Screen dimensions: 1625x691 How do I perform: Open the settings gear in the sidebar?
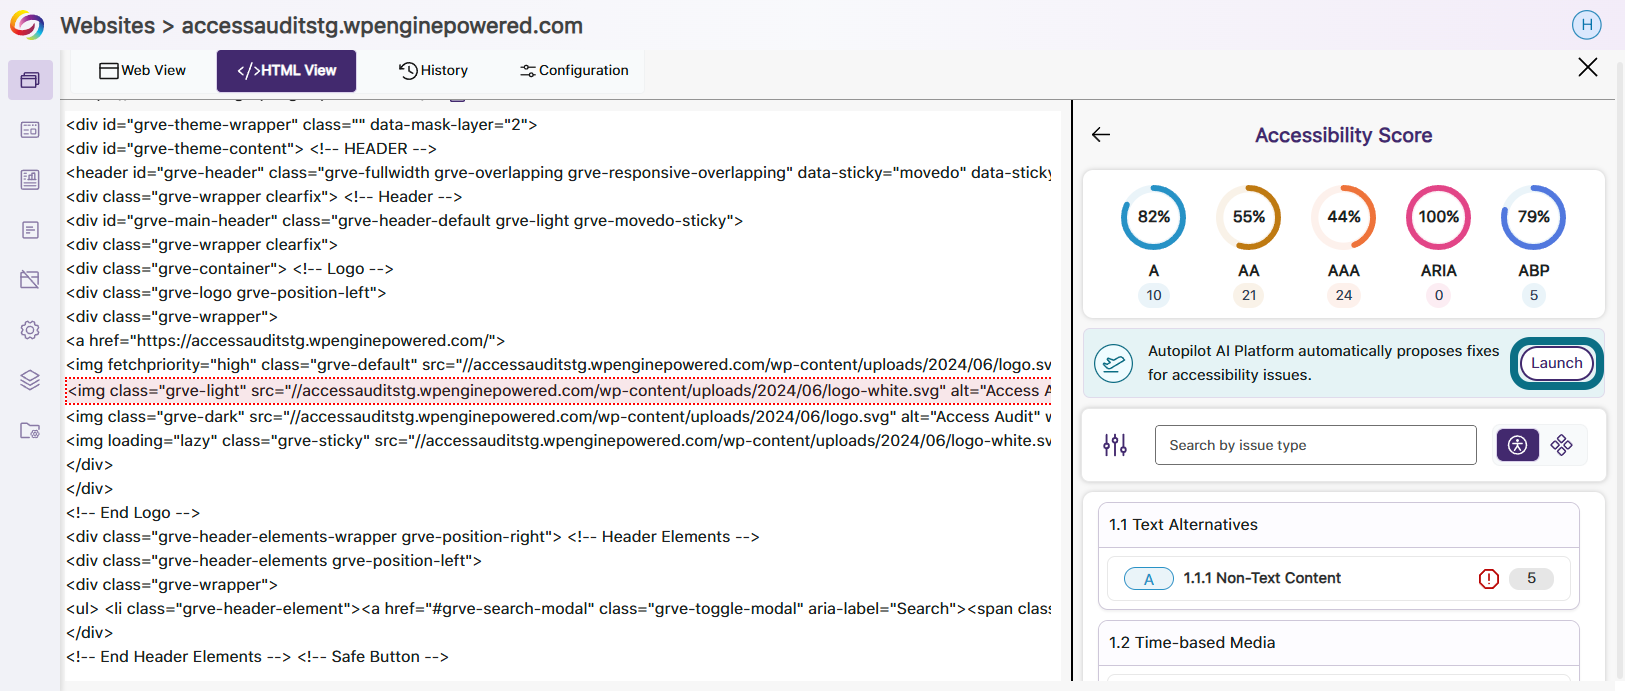click(30, 330)
